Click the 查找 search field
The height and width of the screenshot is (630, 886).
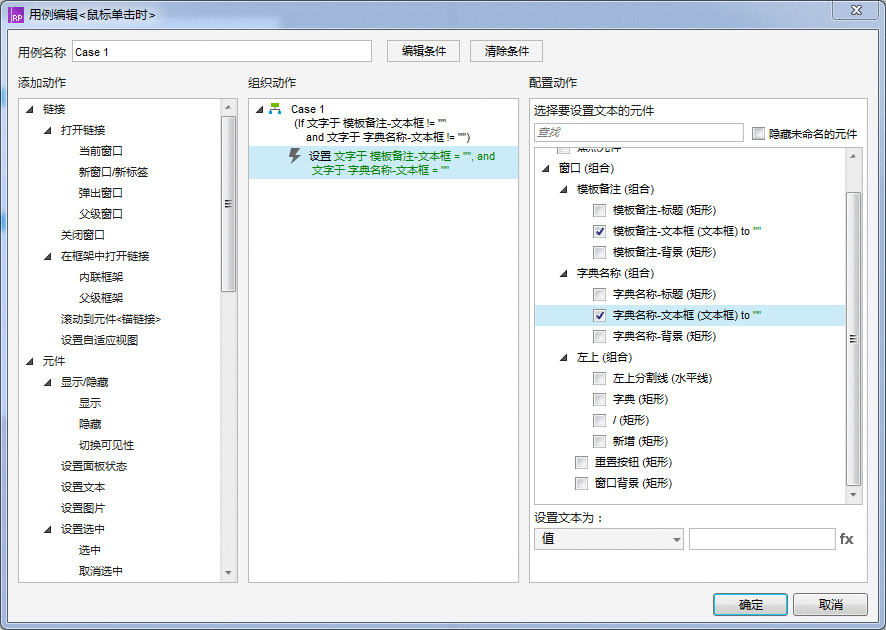[x=639, y=132]
